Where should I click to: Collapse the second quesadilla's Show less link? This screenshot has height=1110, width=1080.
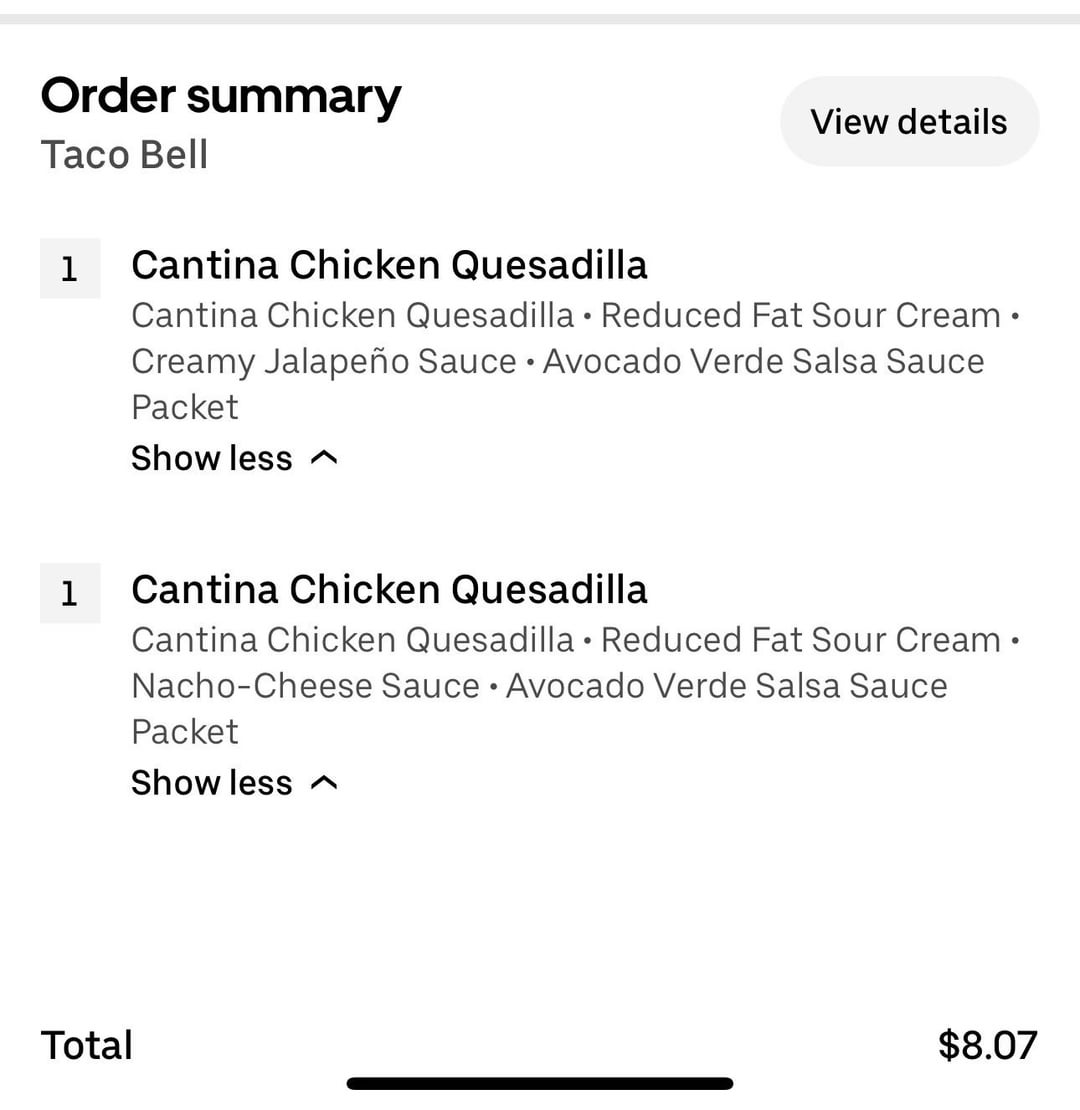[x=212, y=782]
